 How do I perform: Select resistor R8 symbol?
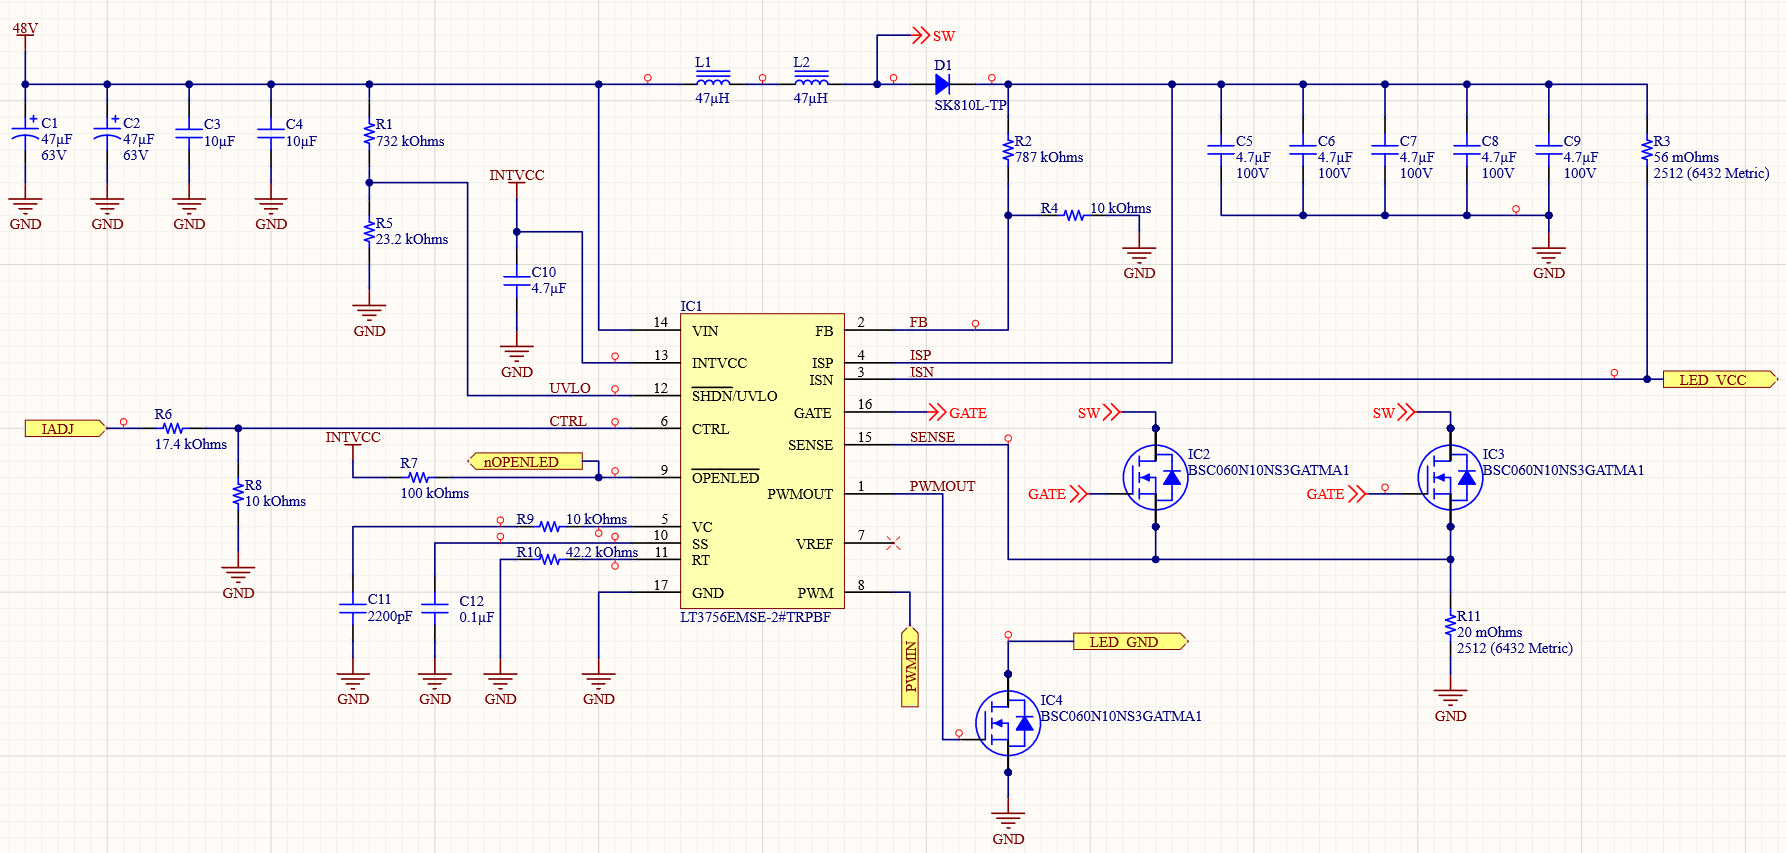click(238, 494)
